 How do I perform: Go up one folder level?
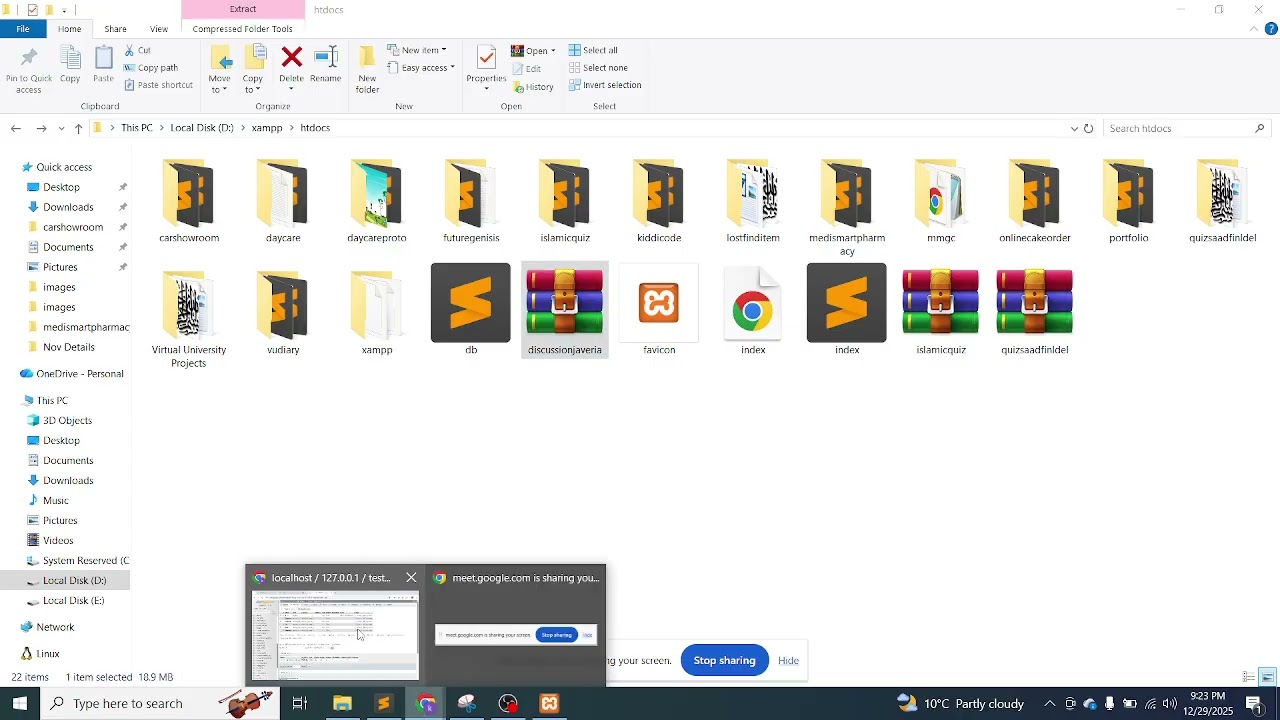pos(79,128)
